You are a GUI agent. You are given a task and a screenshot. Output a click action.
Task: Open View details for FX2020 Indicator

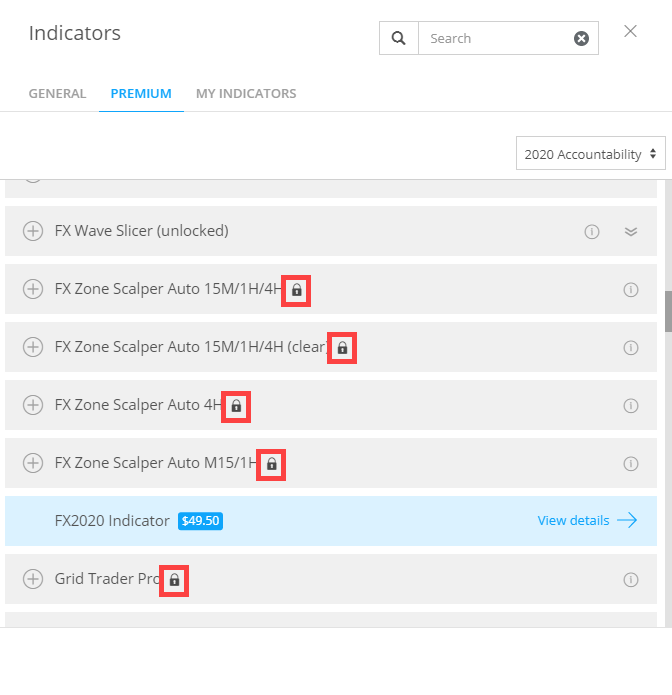[573, 520]
